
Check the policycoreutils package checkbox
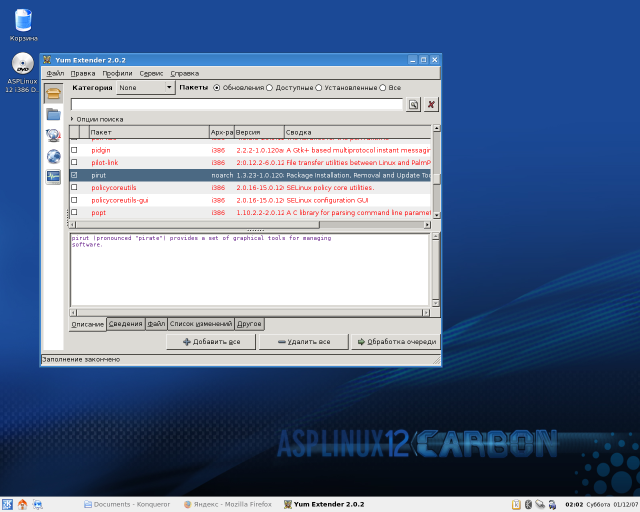click(x=74, y=187)
